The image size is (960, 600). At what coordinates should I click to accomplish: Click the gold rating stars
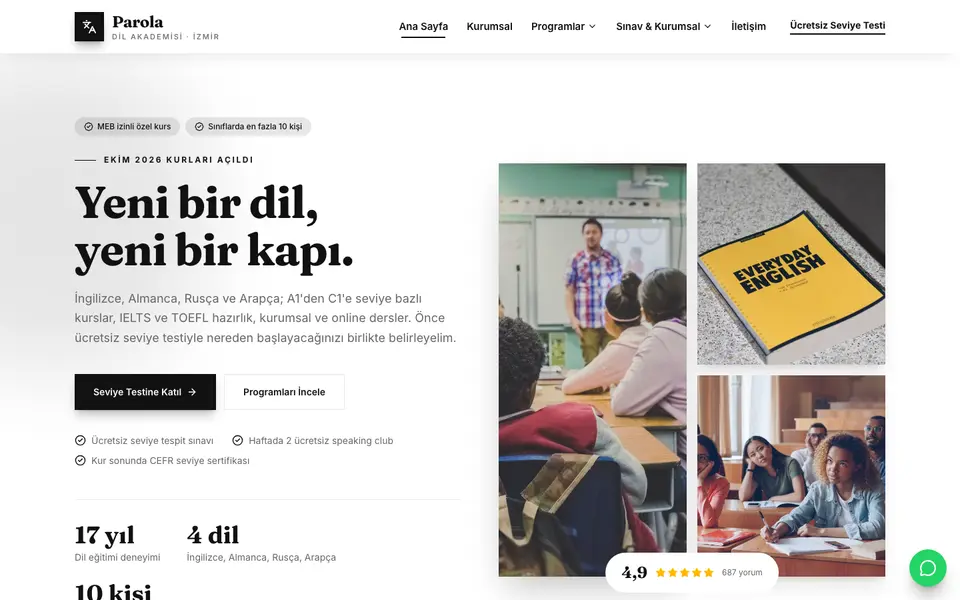pos(684,572)
